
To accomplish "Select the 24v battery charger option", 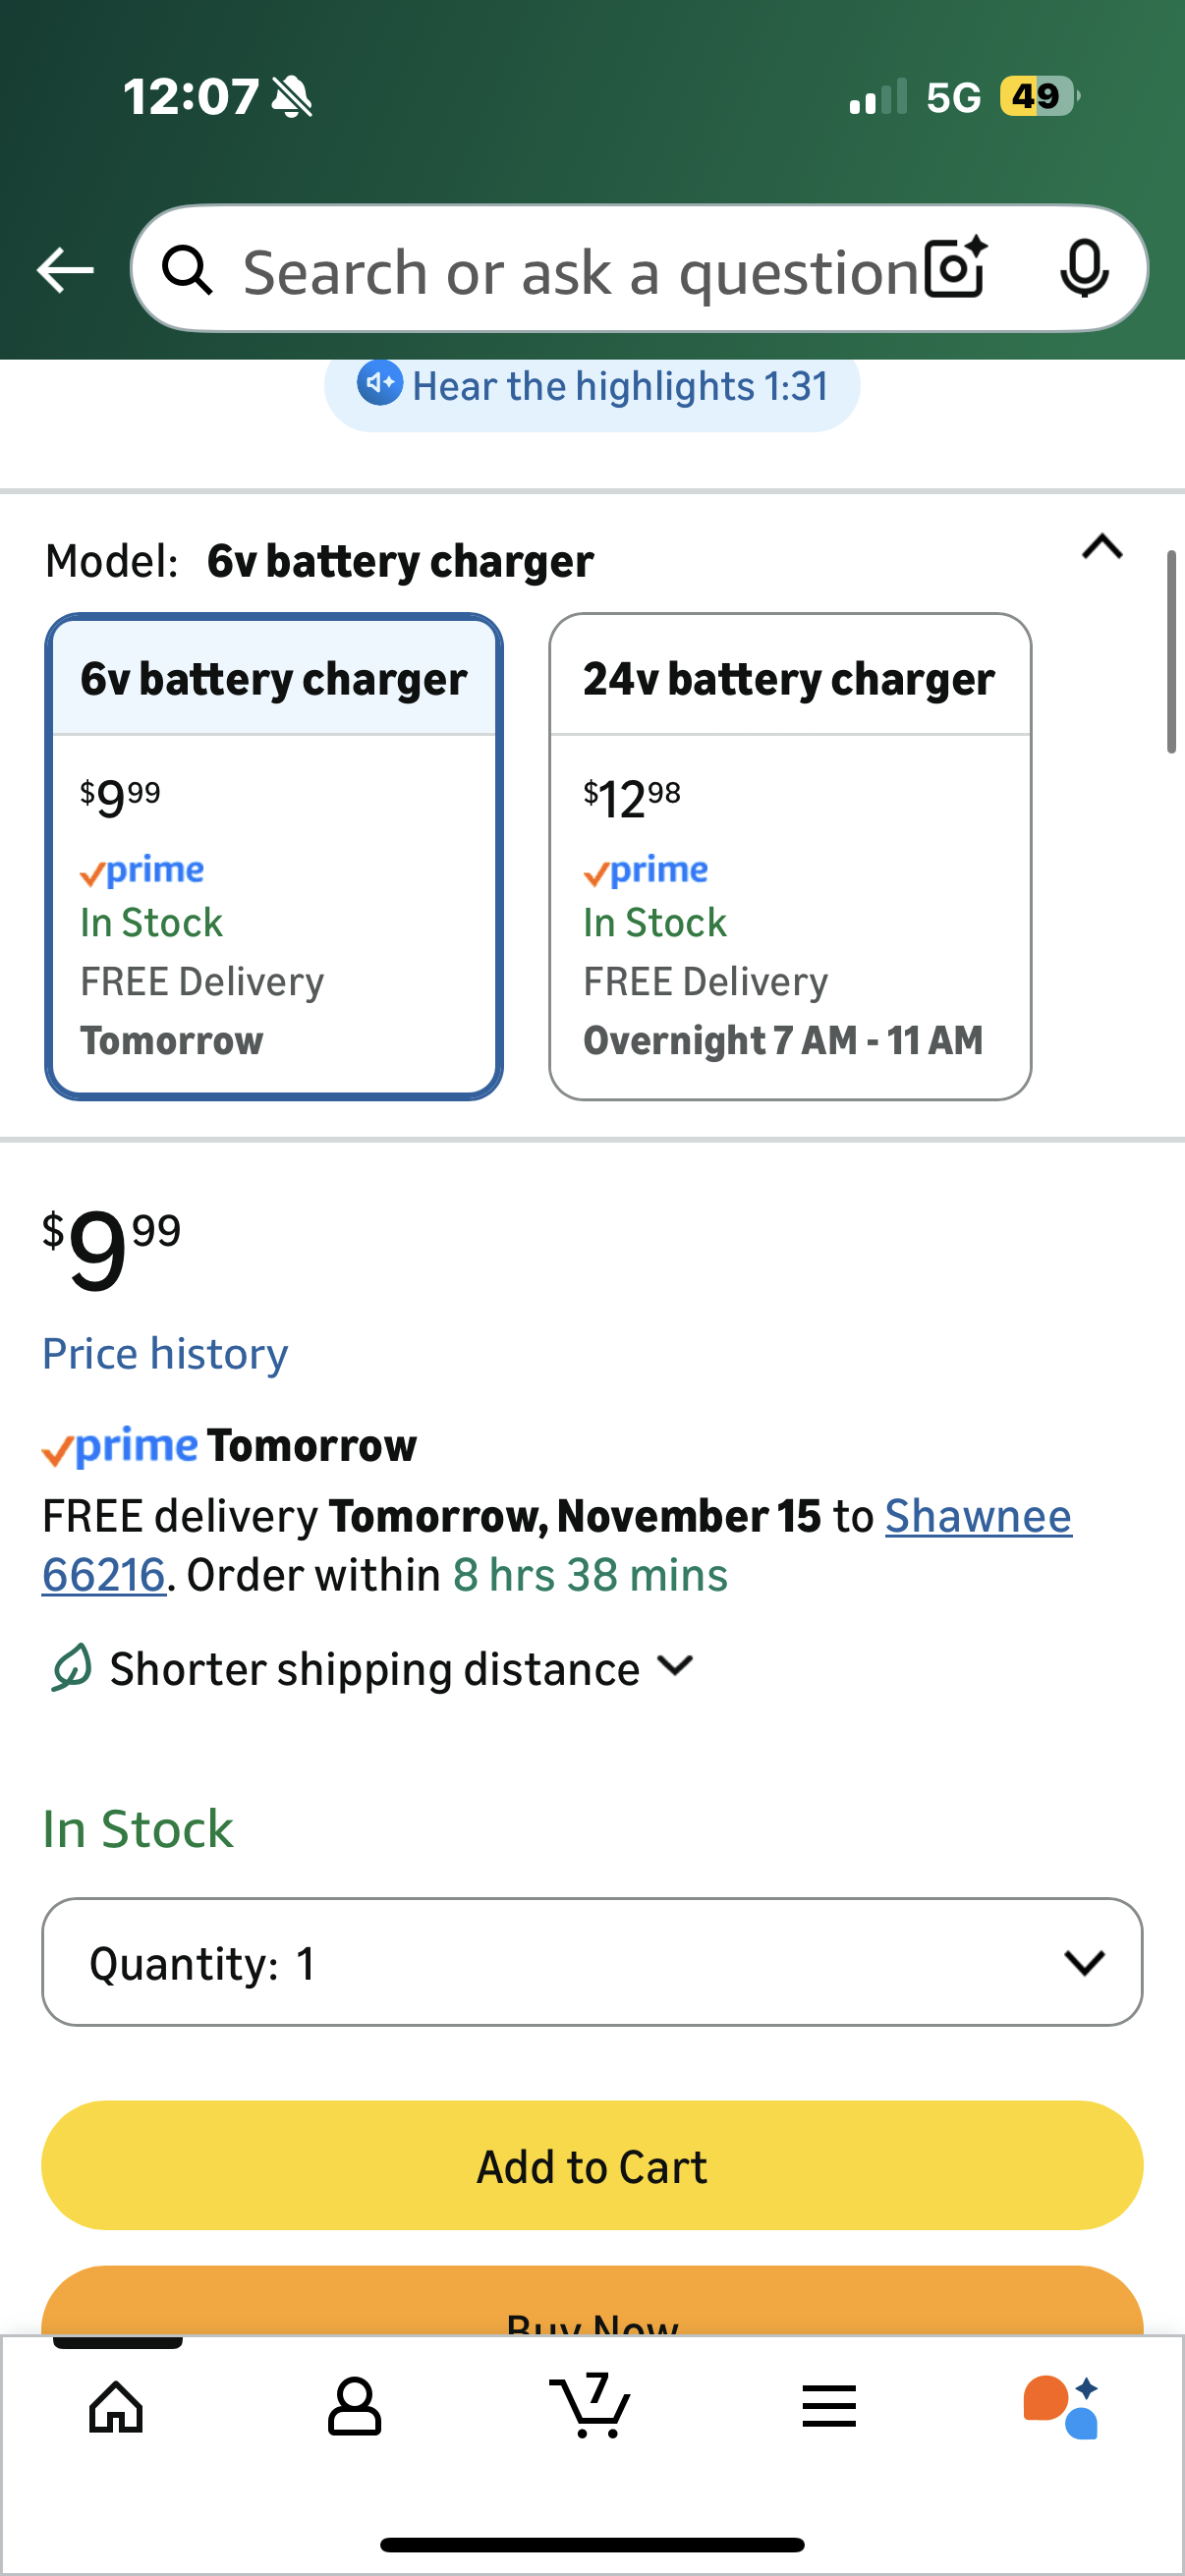I will pyautogui.click(x=789, y=856).
